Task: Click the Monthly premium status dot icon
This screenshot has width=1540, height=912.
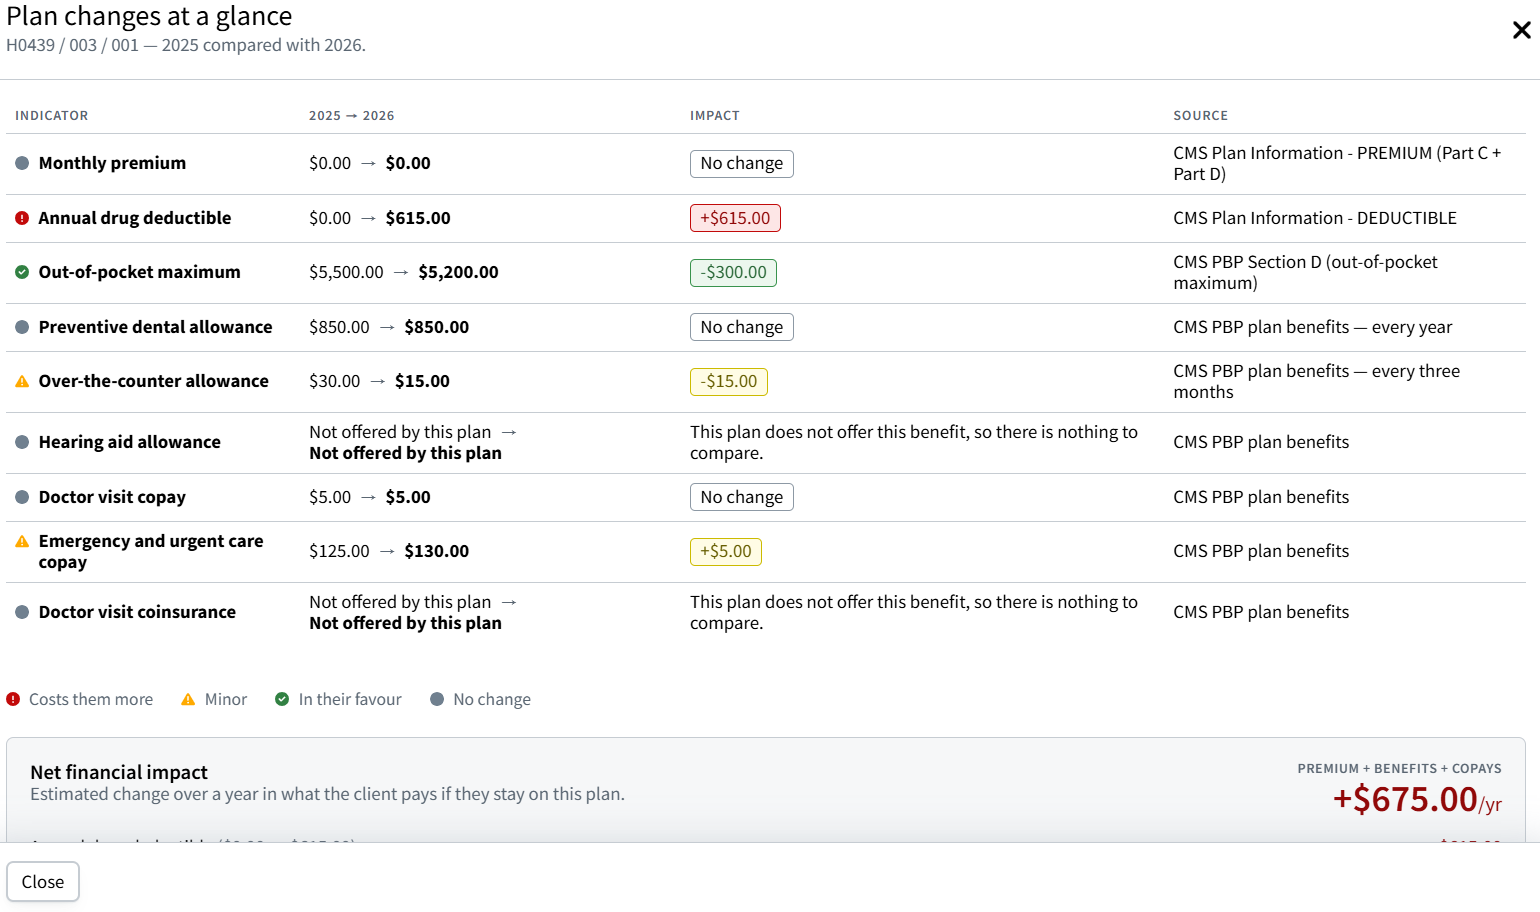Action: click(22, 163)
